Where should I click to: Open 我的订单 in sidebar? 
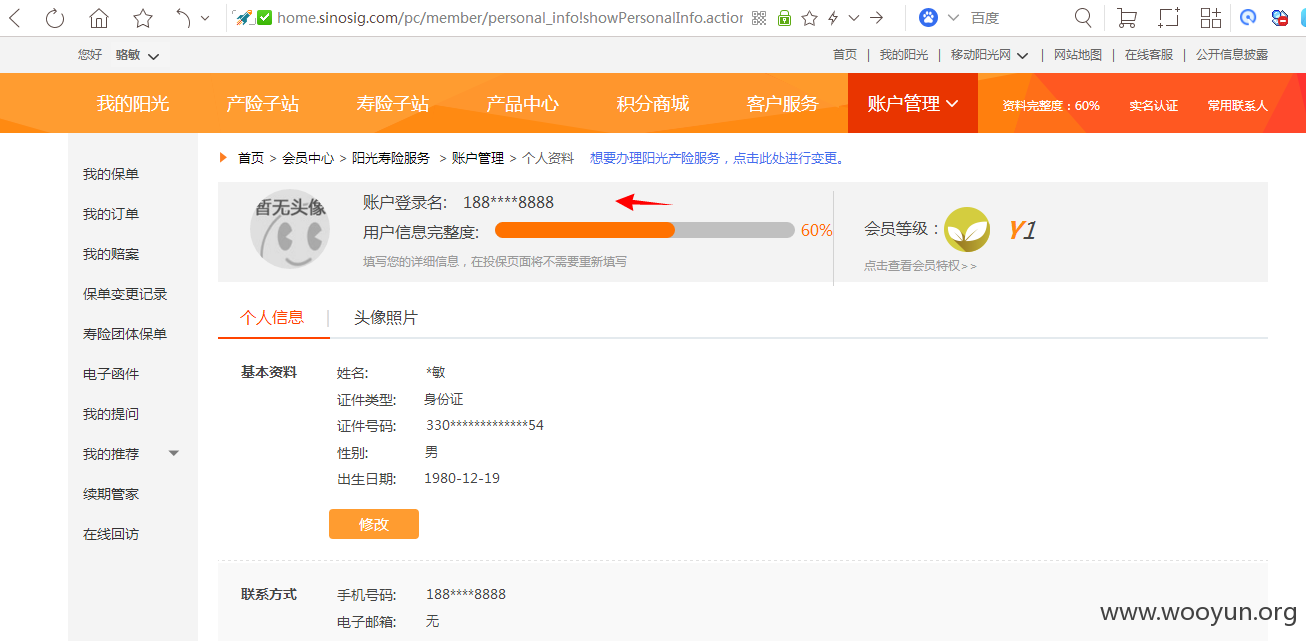point(111,214)
